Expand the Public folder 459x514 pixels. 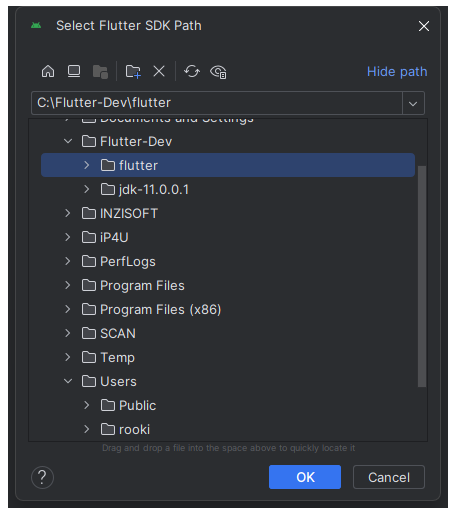pos(87,405)
